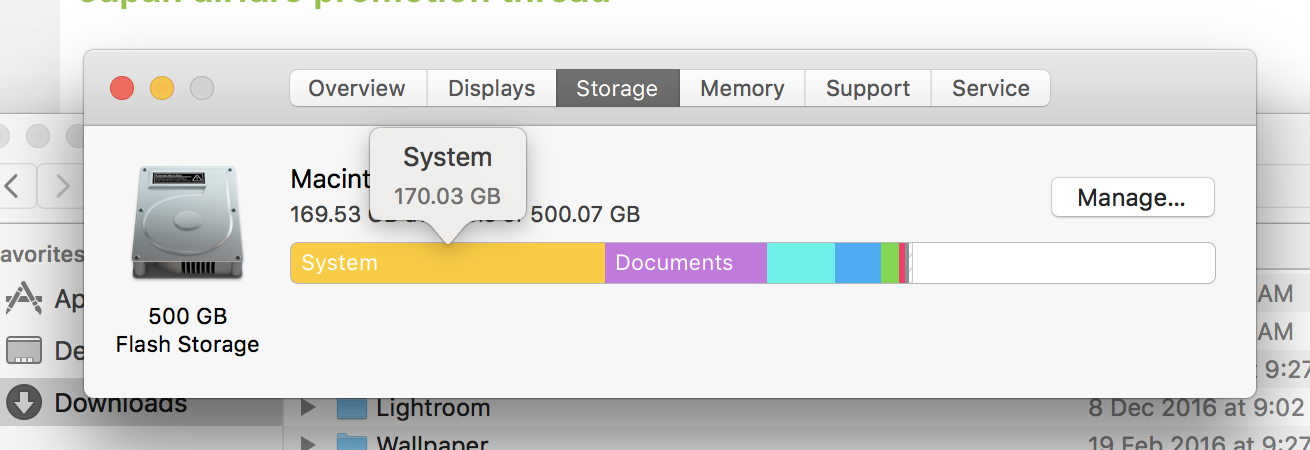Screen dimensions: 1310x450
Task: Click the Wallpaper folder icon
Action: coord(352,441)
